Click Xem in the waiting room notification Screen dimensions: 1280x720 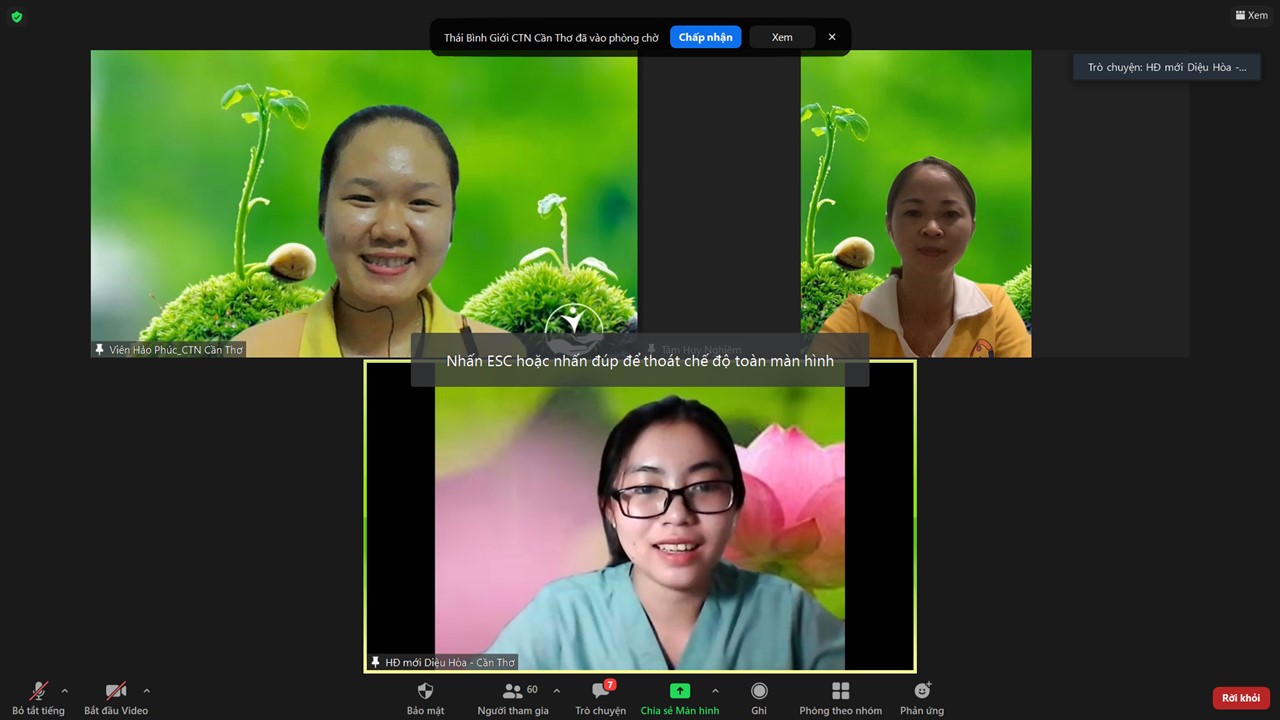782,37
